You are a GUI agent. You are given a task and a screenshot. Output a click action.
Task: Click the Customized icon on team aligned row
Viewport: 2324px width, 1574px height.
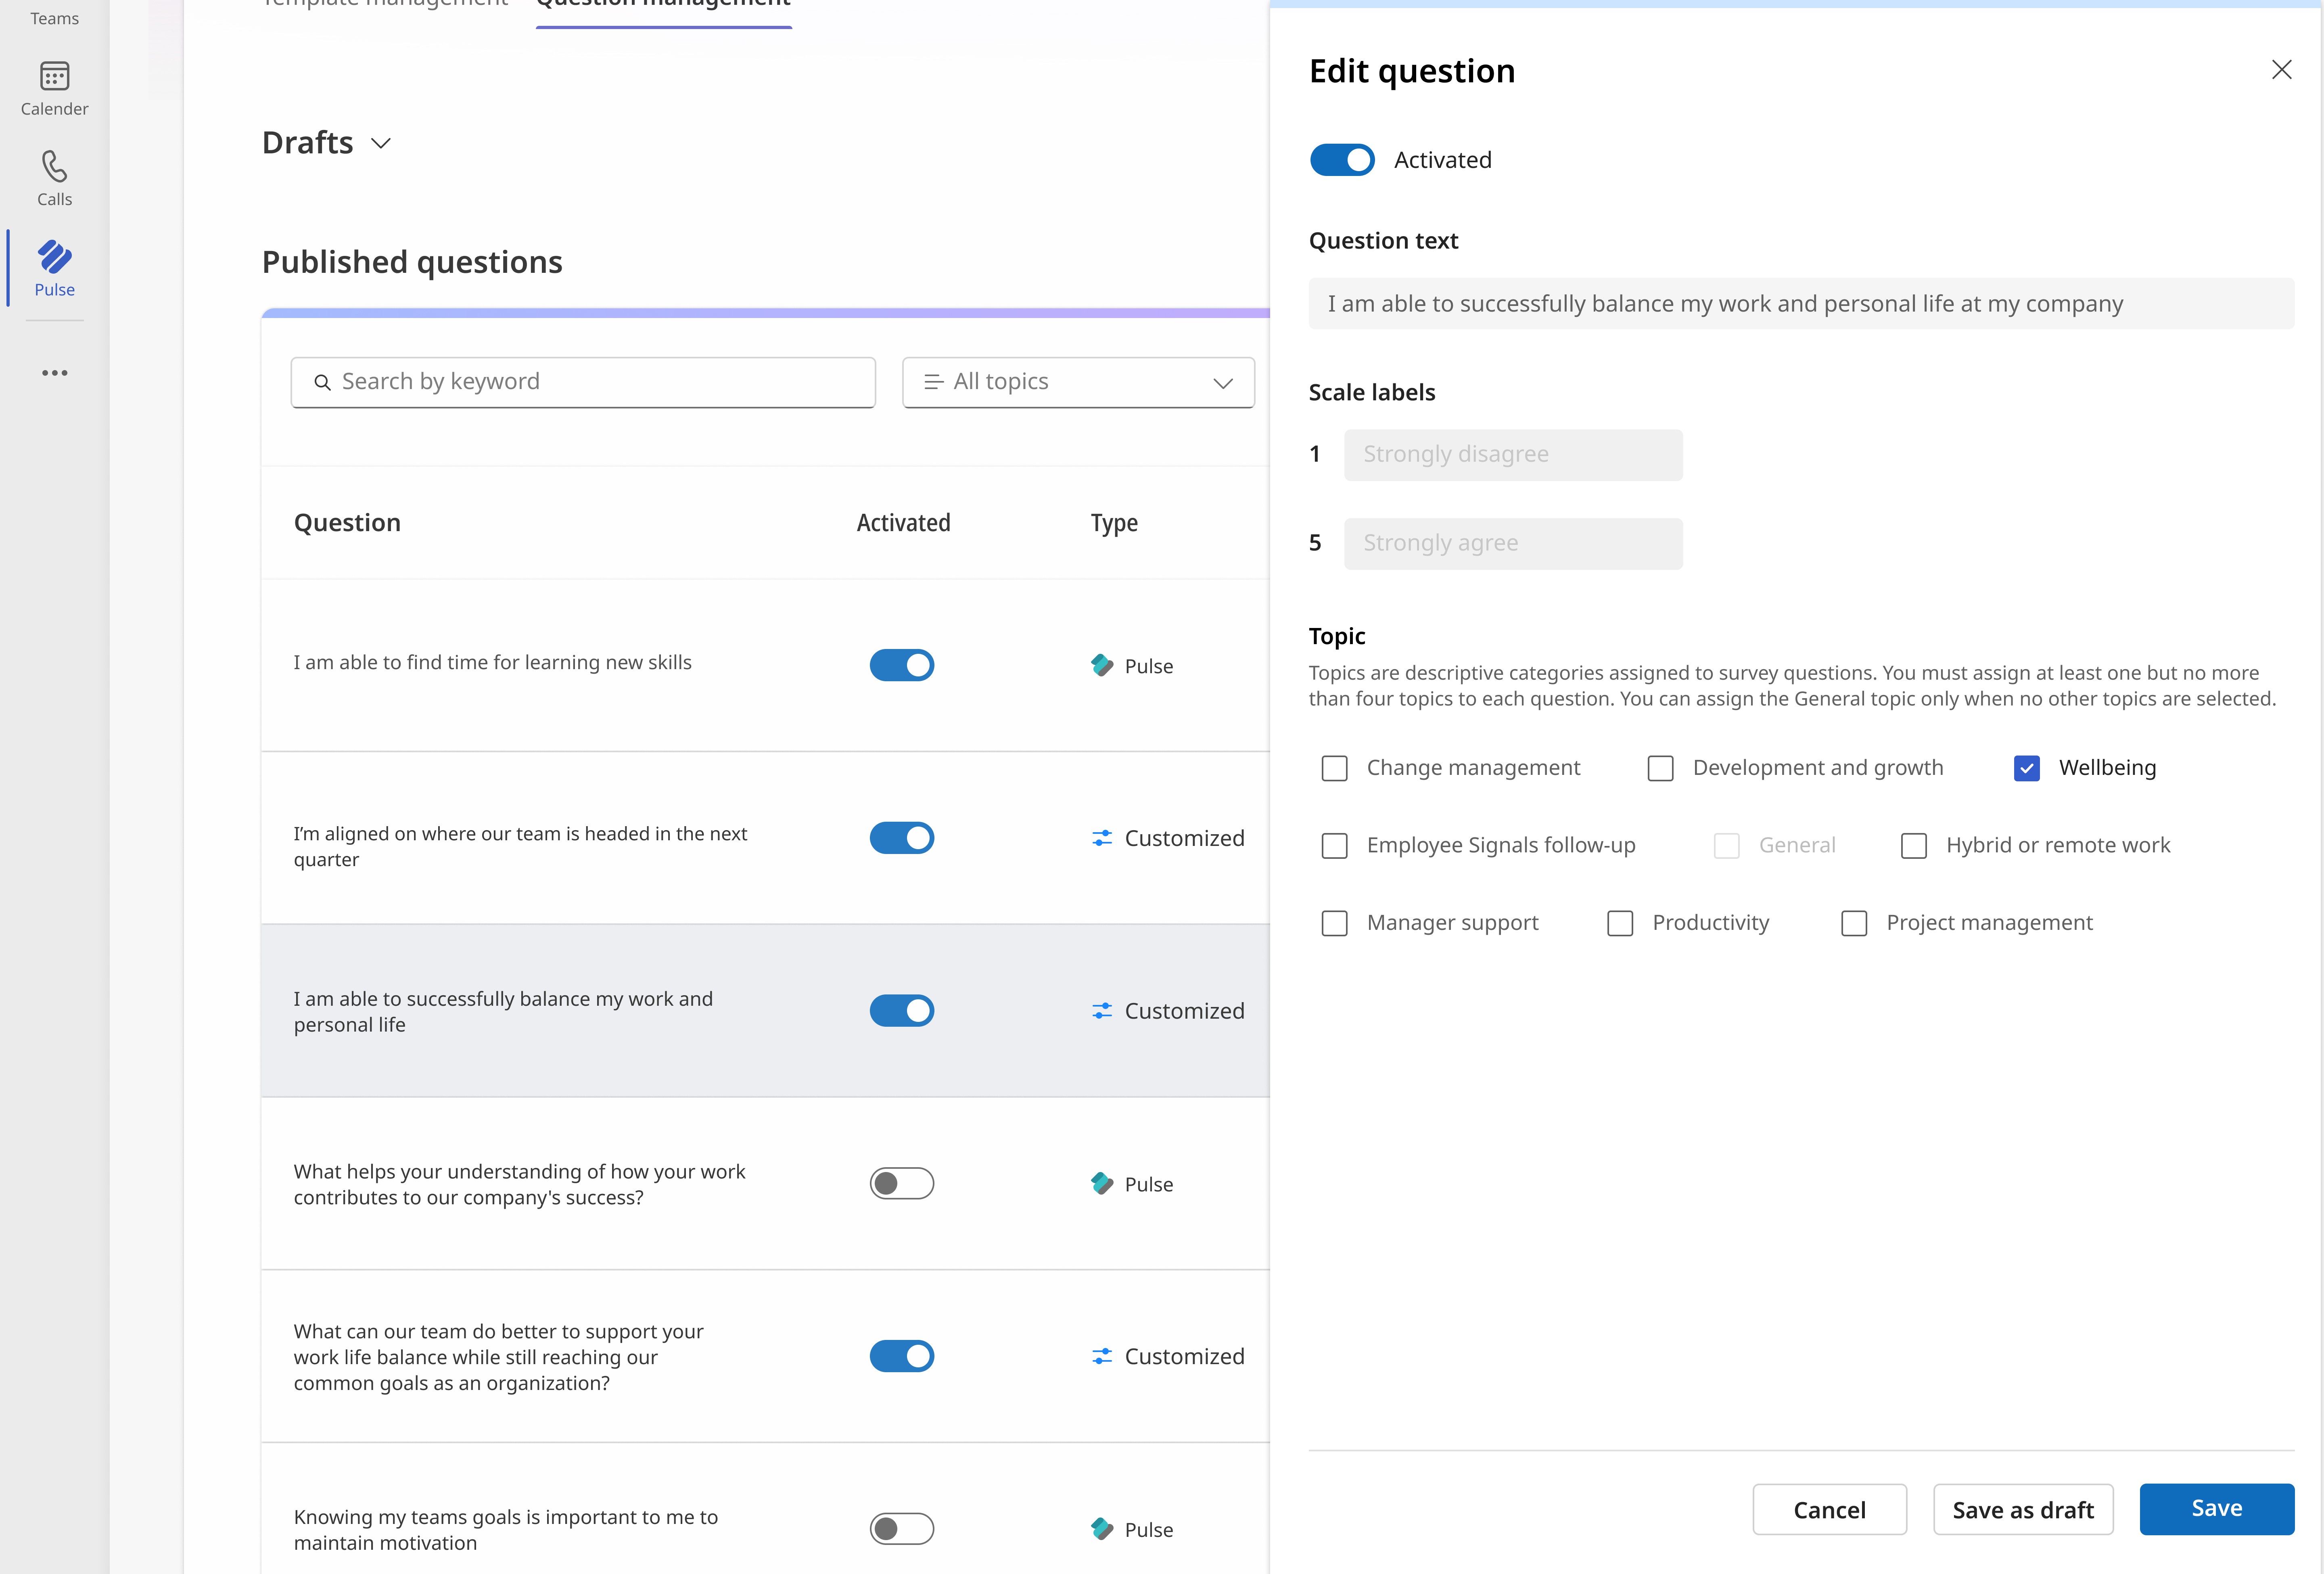click(1101, 838)
